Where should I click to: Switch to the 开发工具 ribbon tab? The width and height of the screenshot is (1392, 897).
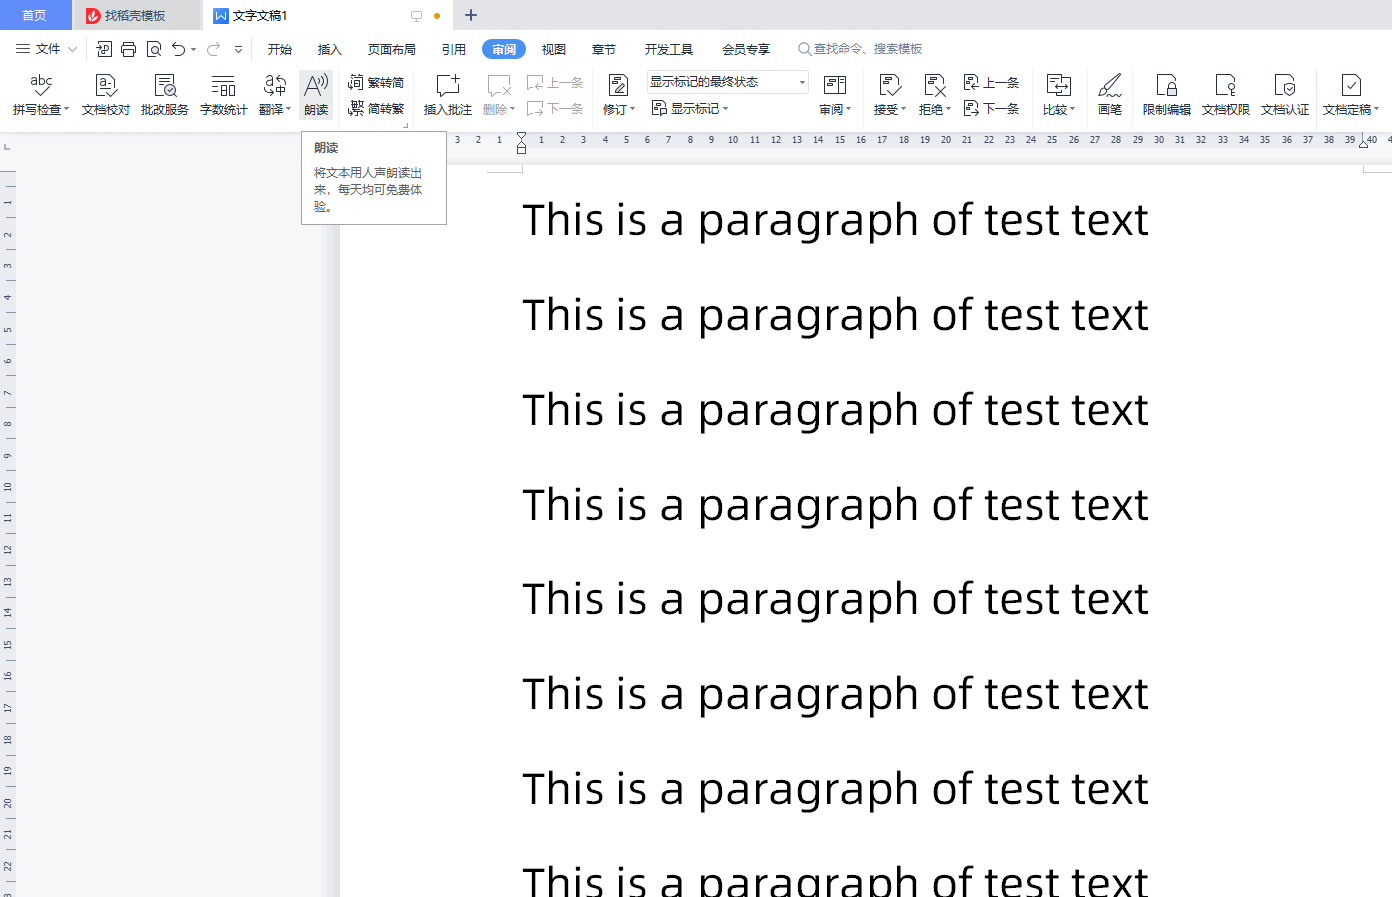(x=668, y=49)
